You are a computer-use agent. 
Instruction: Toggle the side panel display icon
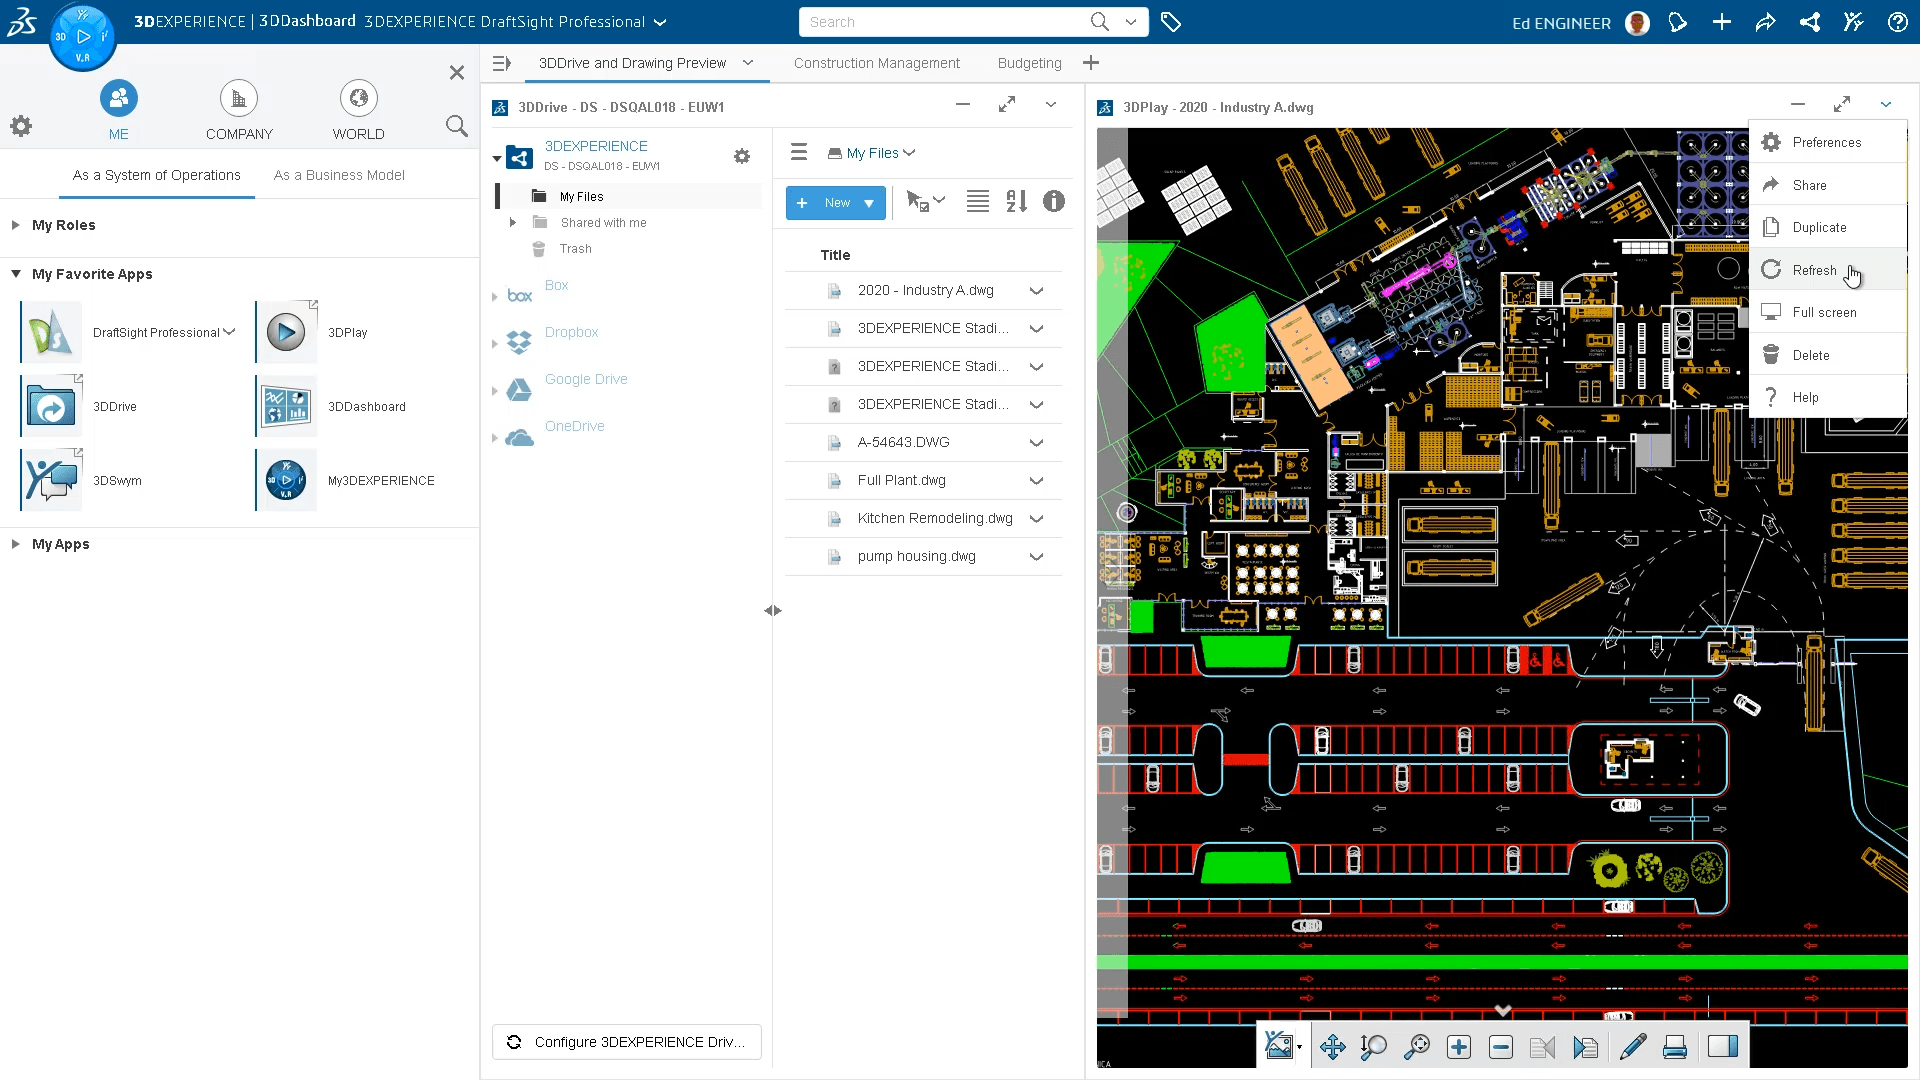[x=1722, y=1047]
